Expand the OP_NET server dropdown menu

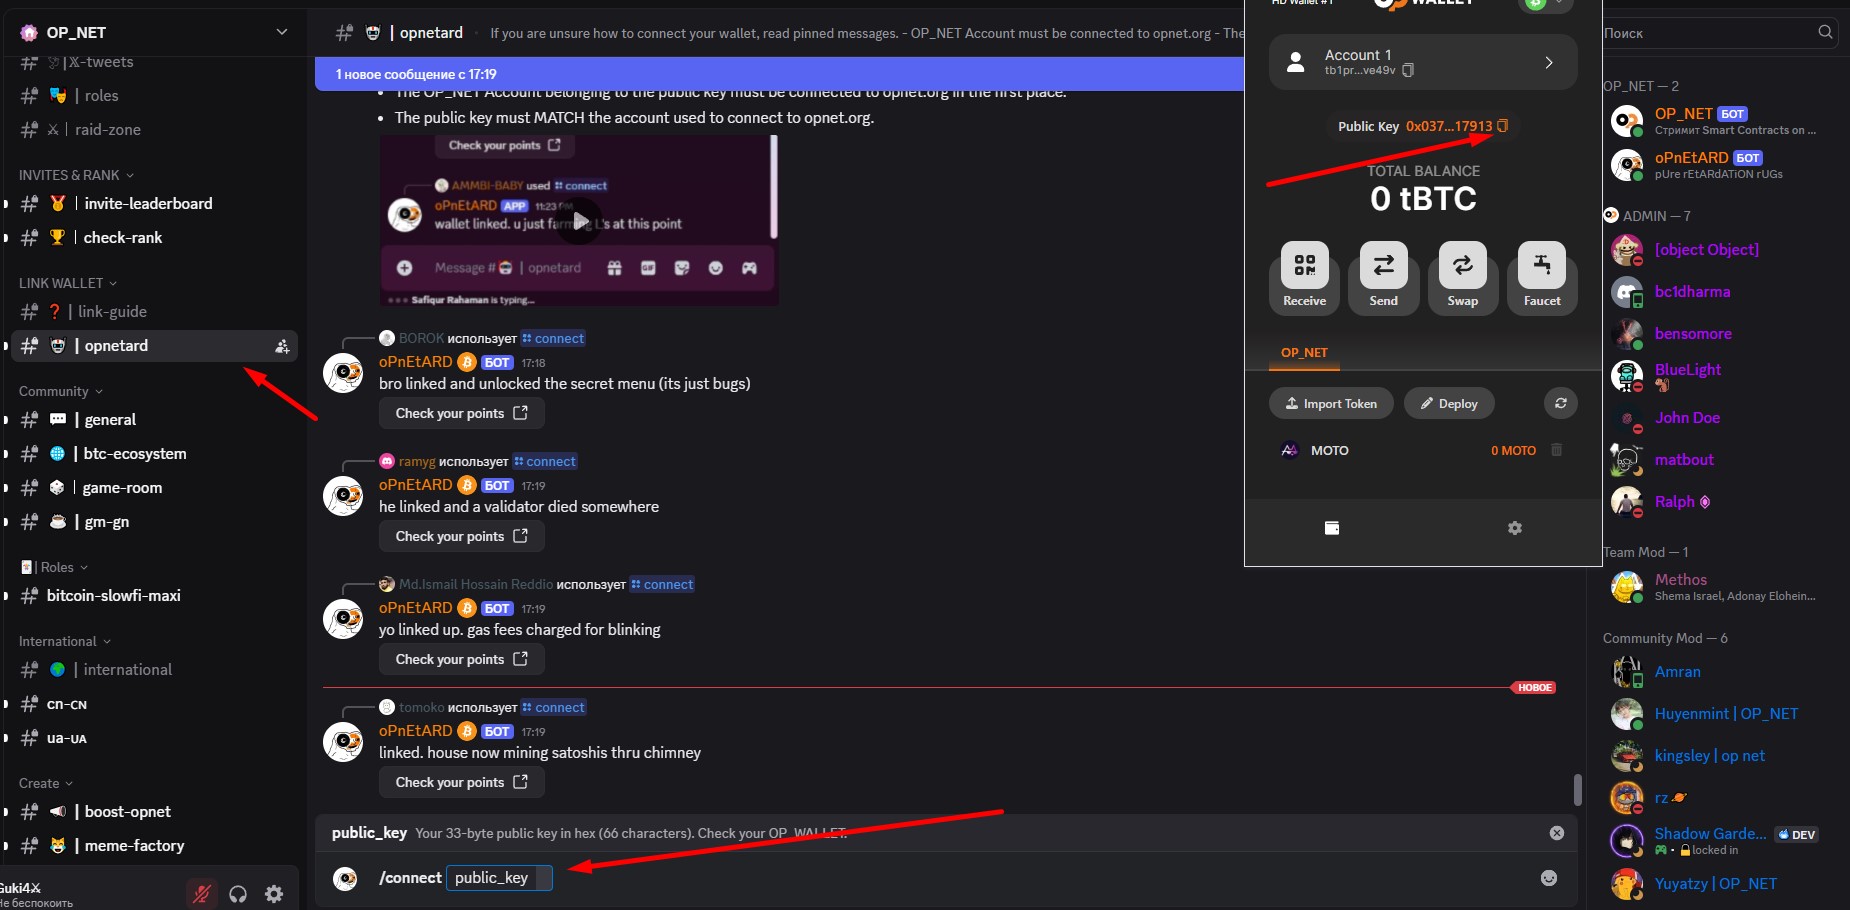tap(281, 32)
